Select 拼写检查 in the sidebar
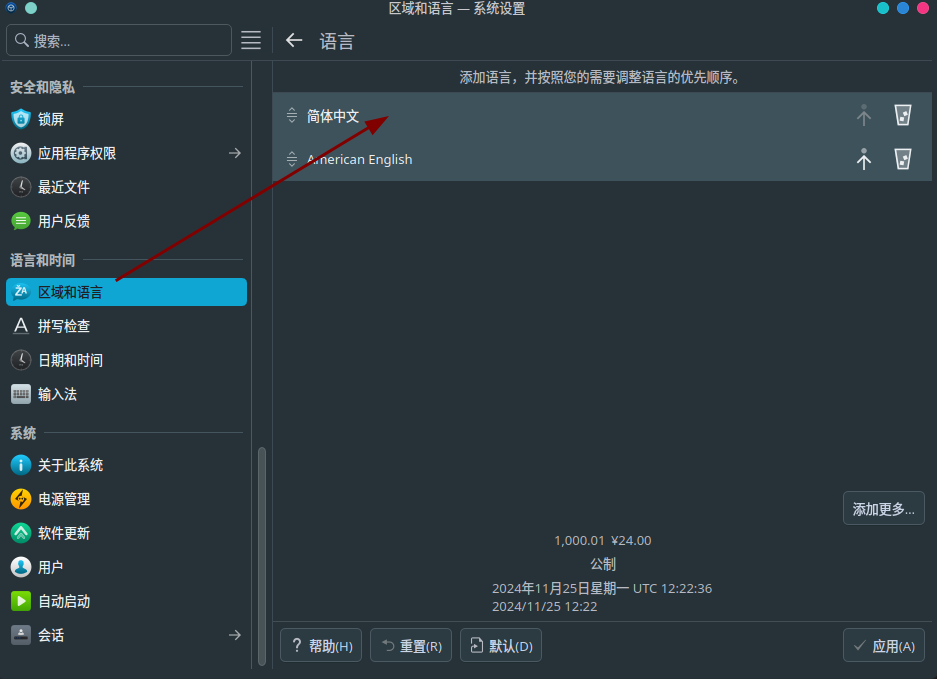937x679 pixels. tap(126, 326)
